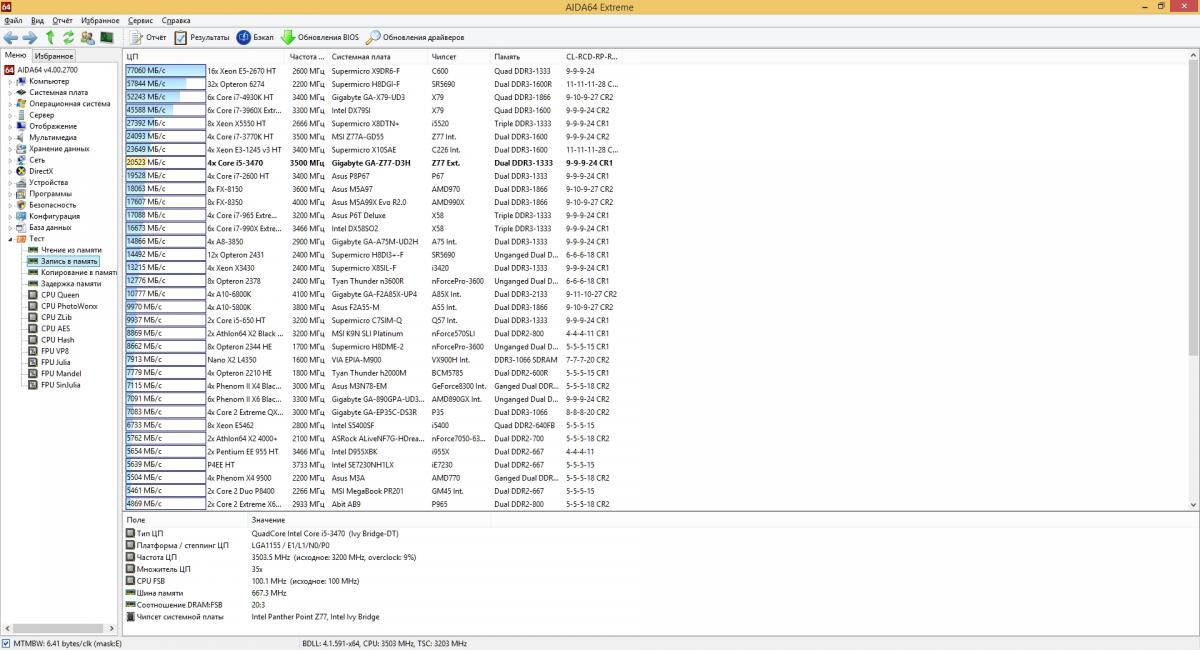Click the Forward navigation arrow
Viewport: 1200px width, 650px height.
30,37
